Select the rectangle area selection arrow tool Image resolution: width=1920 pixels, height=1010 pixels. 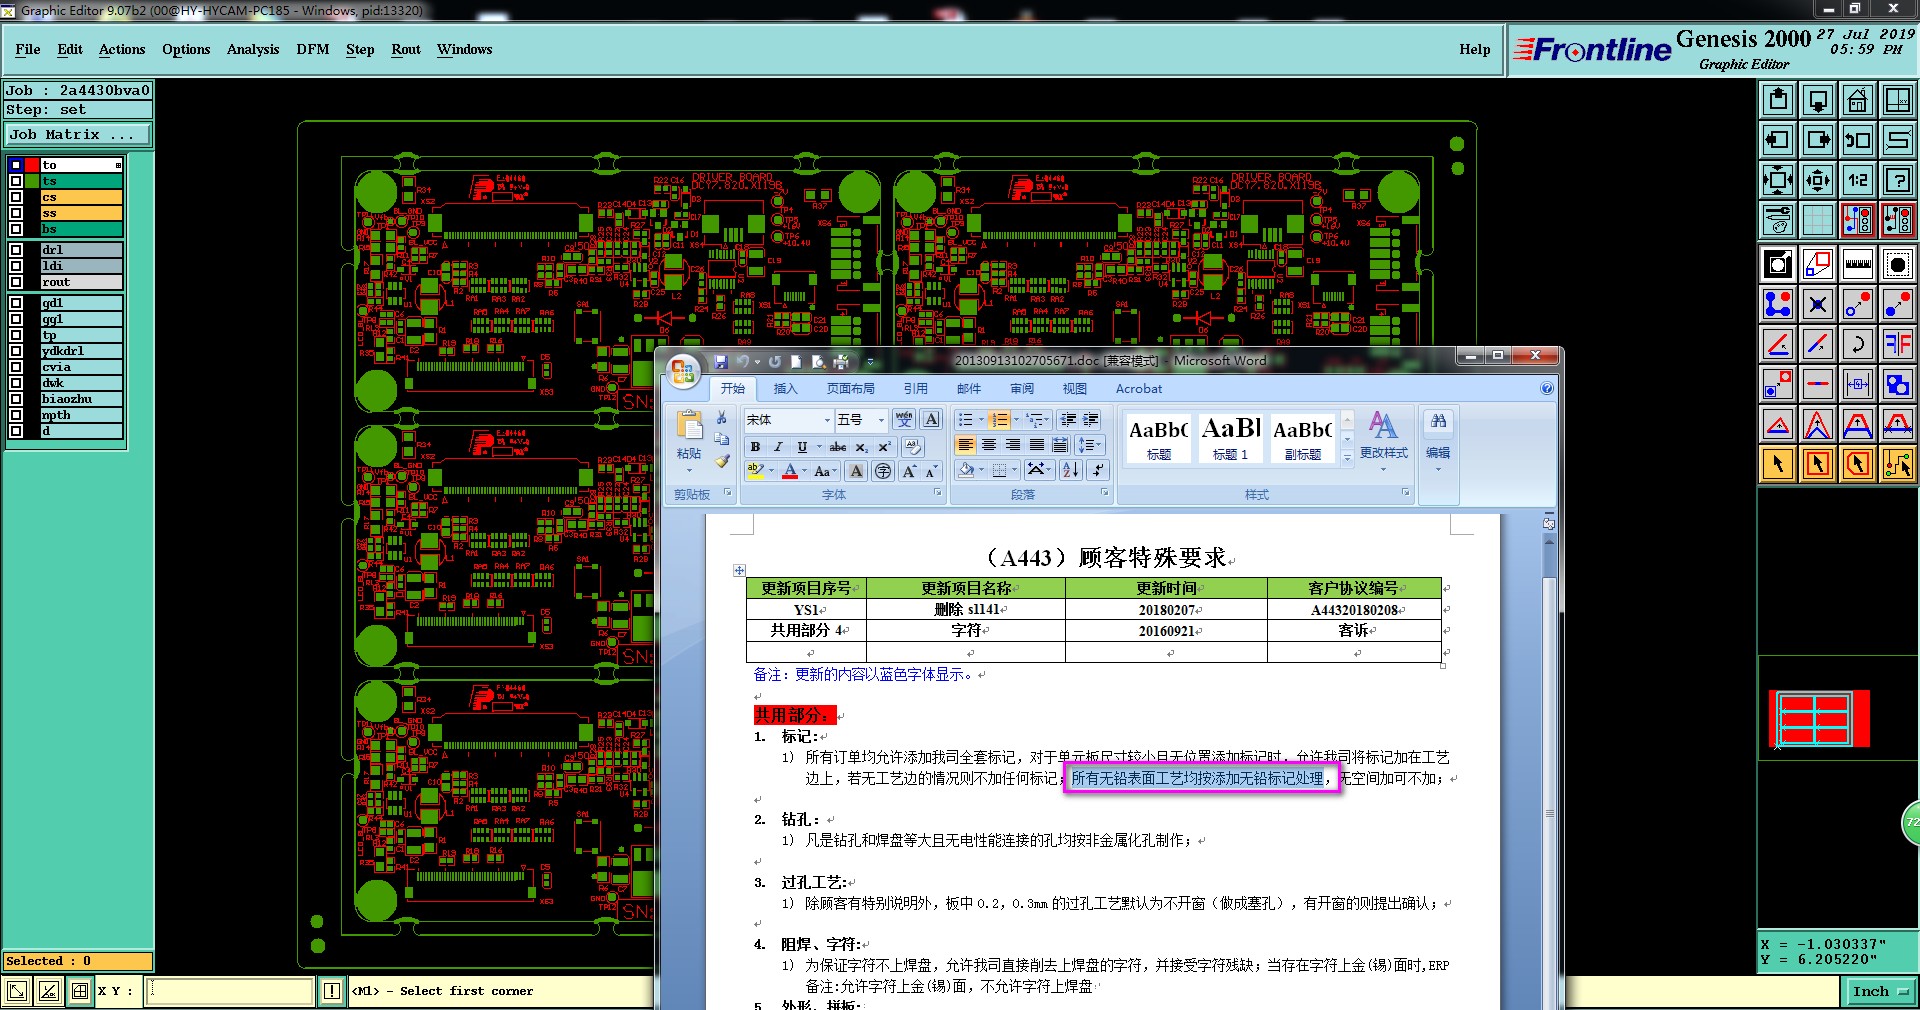1817,464
